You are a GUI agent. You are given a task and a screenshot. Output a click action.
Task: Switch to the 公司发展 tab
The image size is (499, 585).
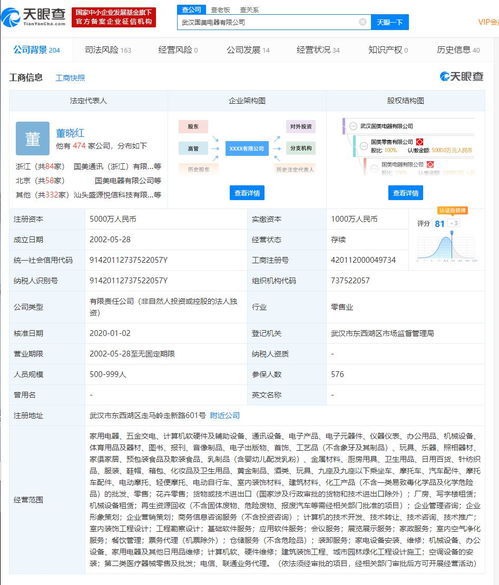[248, 50]
